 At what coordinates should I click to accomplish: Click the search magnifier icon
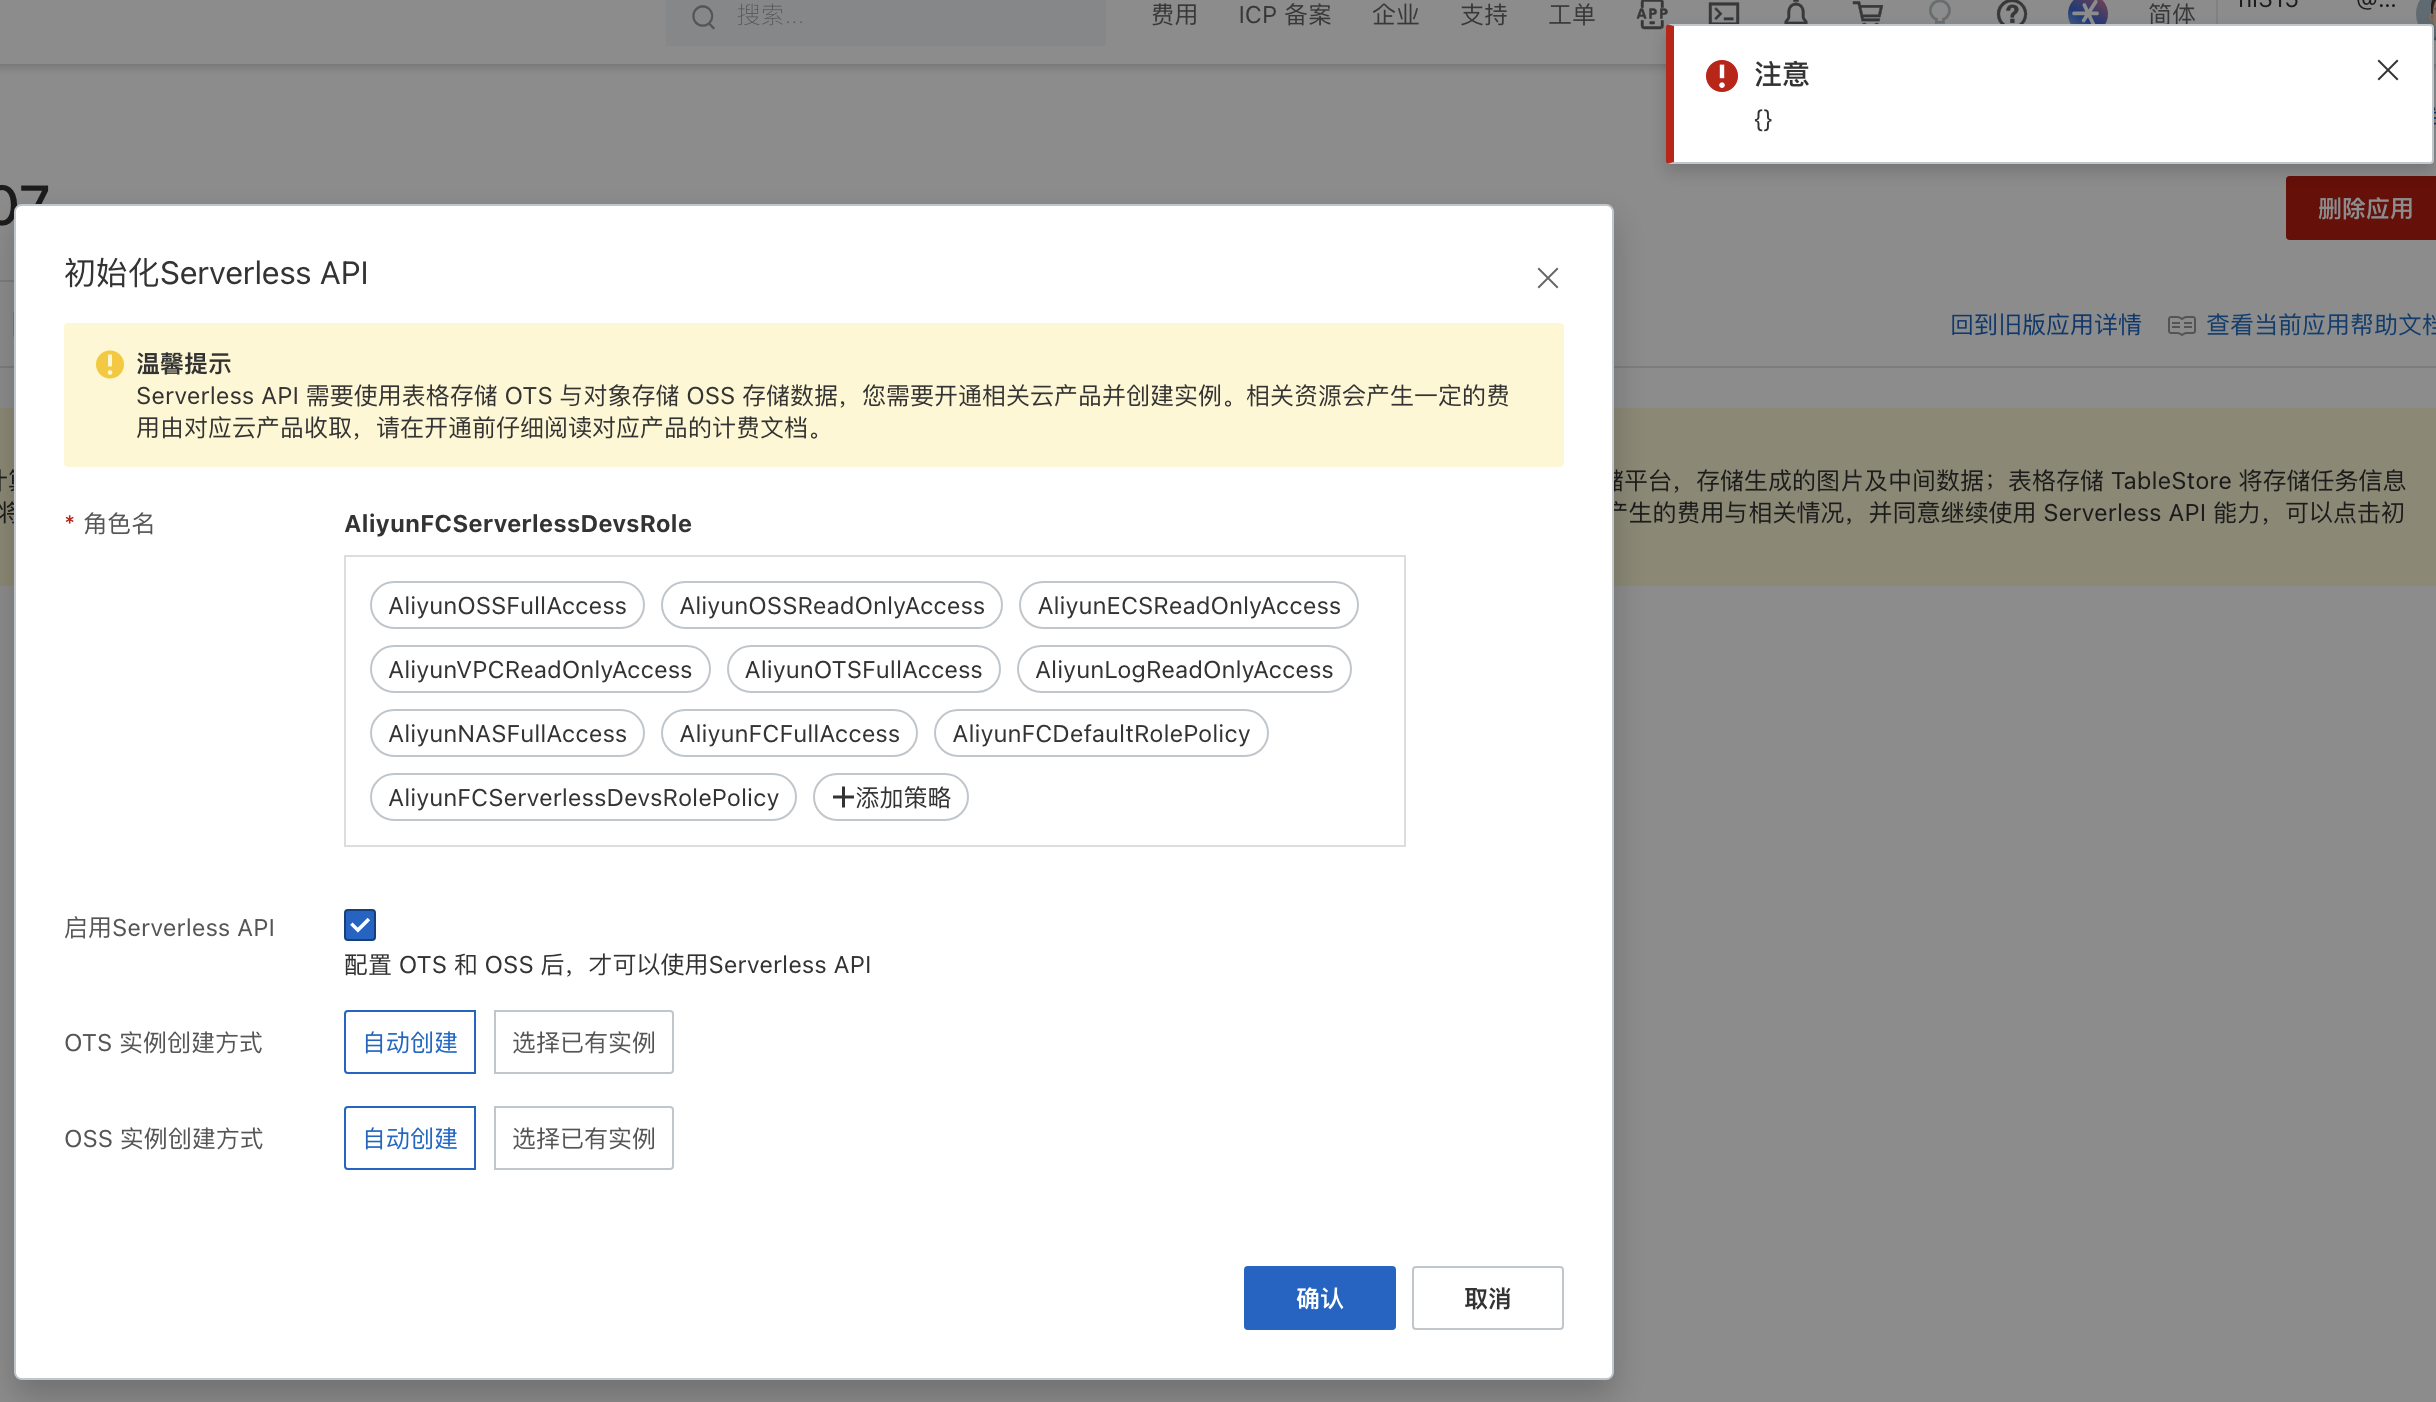pyautogui.click(x=703, y=17)
